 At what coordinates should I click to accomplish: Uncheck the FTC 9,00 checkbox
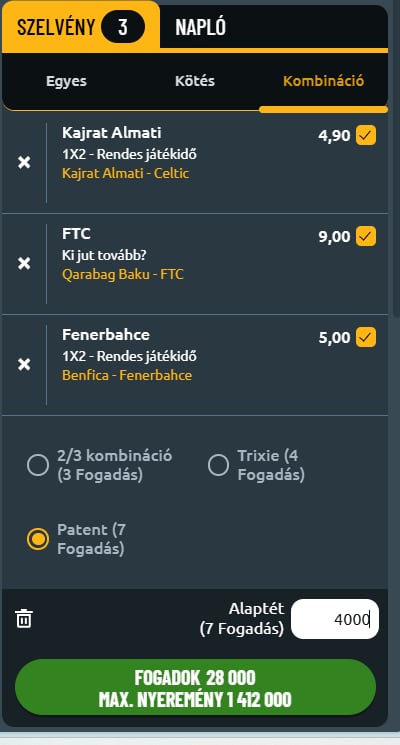pos(366,236)
